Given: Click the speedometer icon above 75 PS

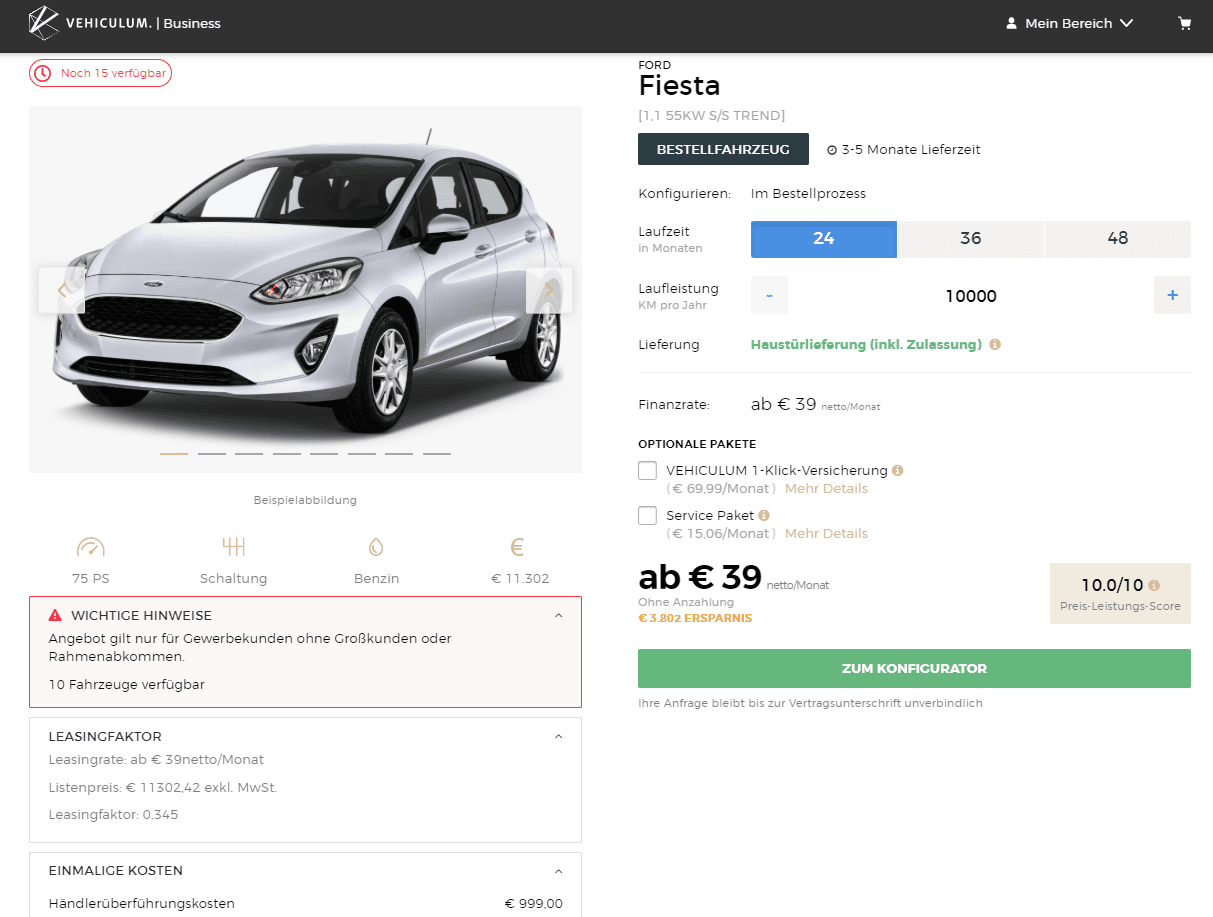Looking at the screenshot, I should pos(90,547).
